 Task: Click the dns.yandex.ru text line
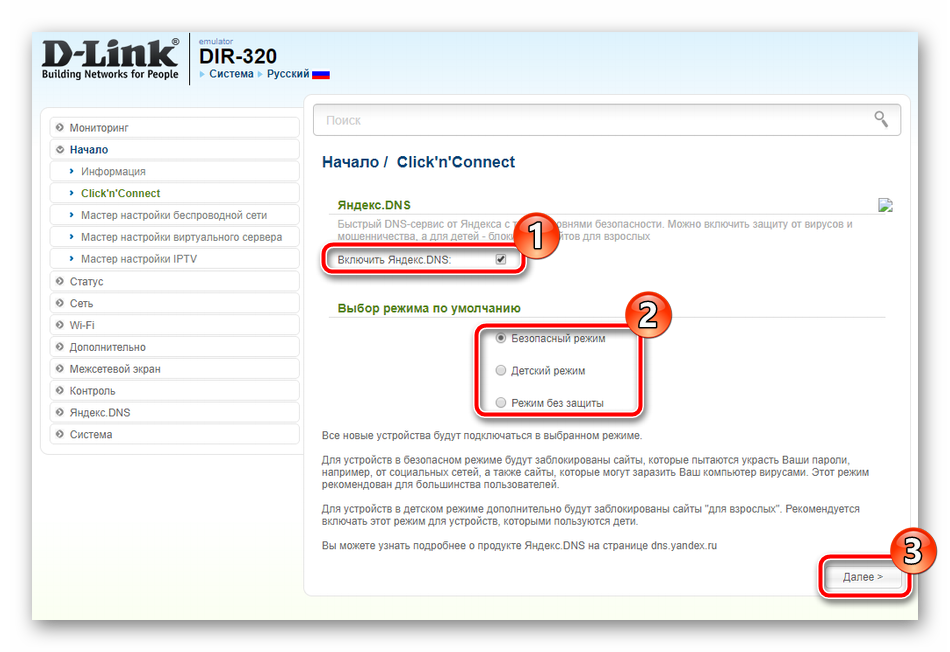coord(519,545)
